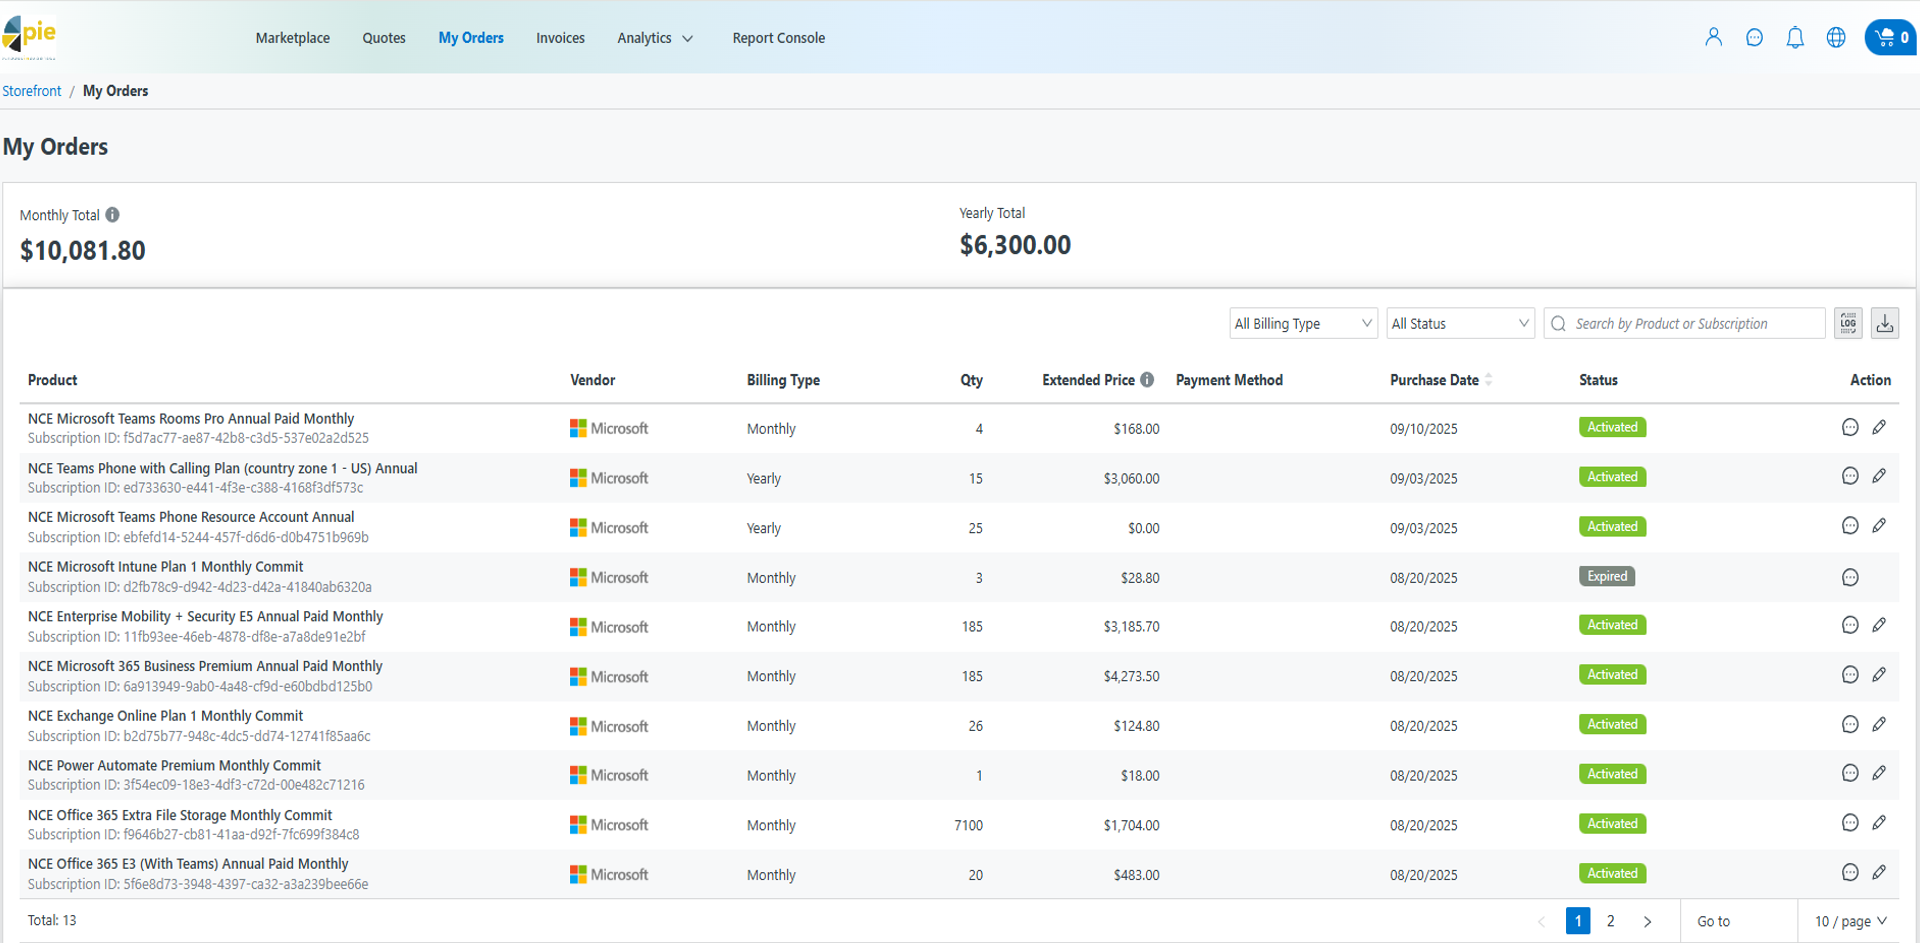This screenshot has width=1920, height=943.
Task: Open comments for Office 365 E3 order
Action: coord(1850,873)
